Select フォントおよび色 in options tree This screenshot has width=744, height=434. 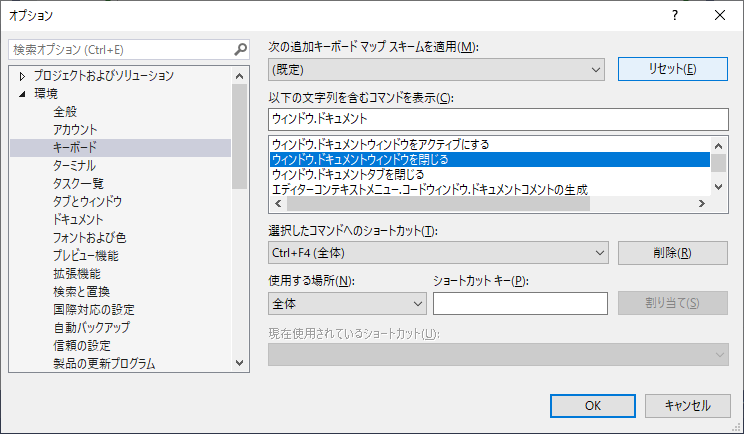click(x=89, y=238)
